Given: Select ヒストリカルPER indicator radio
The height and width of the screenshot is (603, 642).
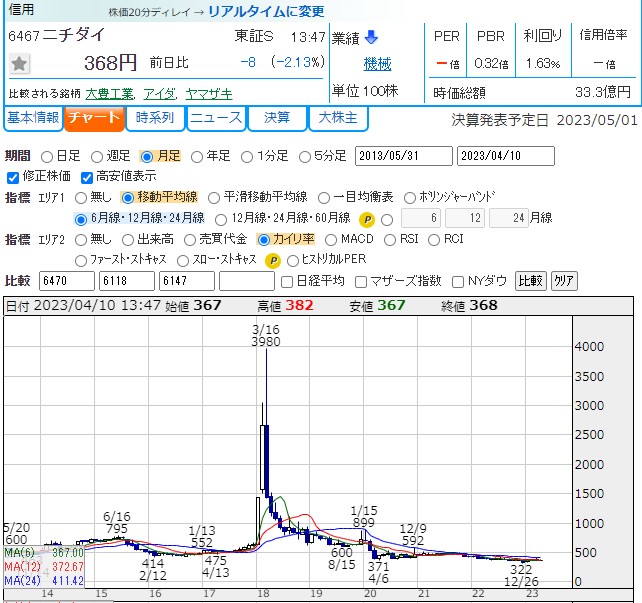Looking at the screenshot, I should coord(293,261).
